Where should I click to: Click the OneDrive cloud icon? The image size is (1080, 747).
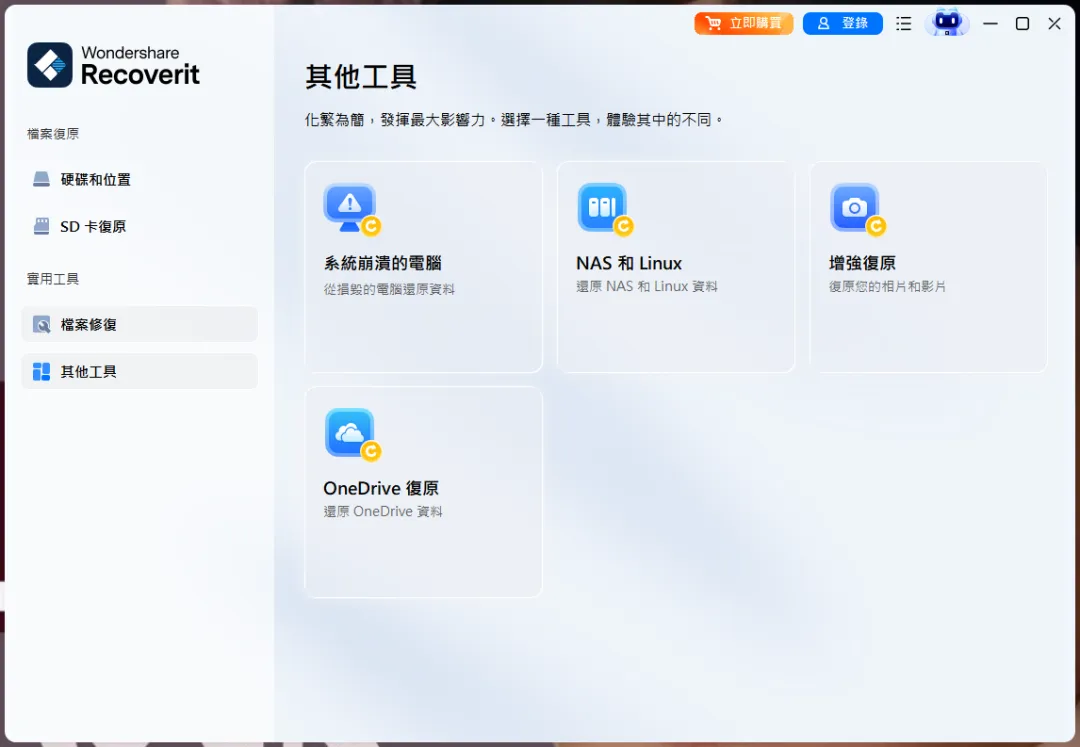pos(351,434)
